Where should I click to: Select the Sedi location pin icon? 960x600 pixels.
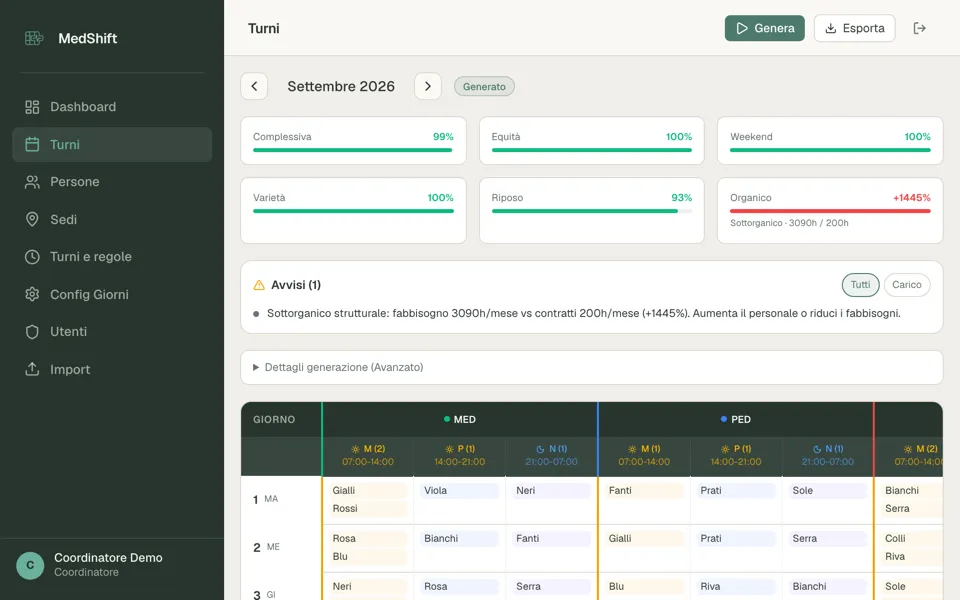[32, 219]
